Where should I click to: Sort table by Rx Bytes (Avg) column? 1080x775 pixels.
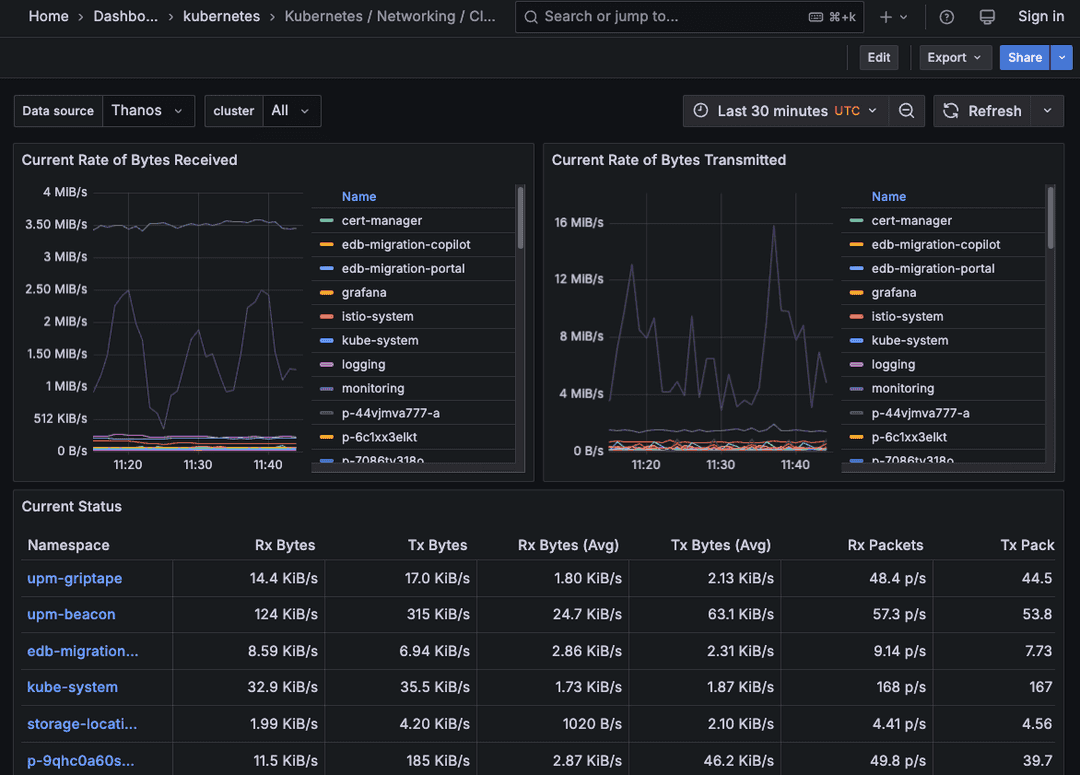pos(568,545)
